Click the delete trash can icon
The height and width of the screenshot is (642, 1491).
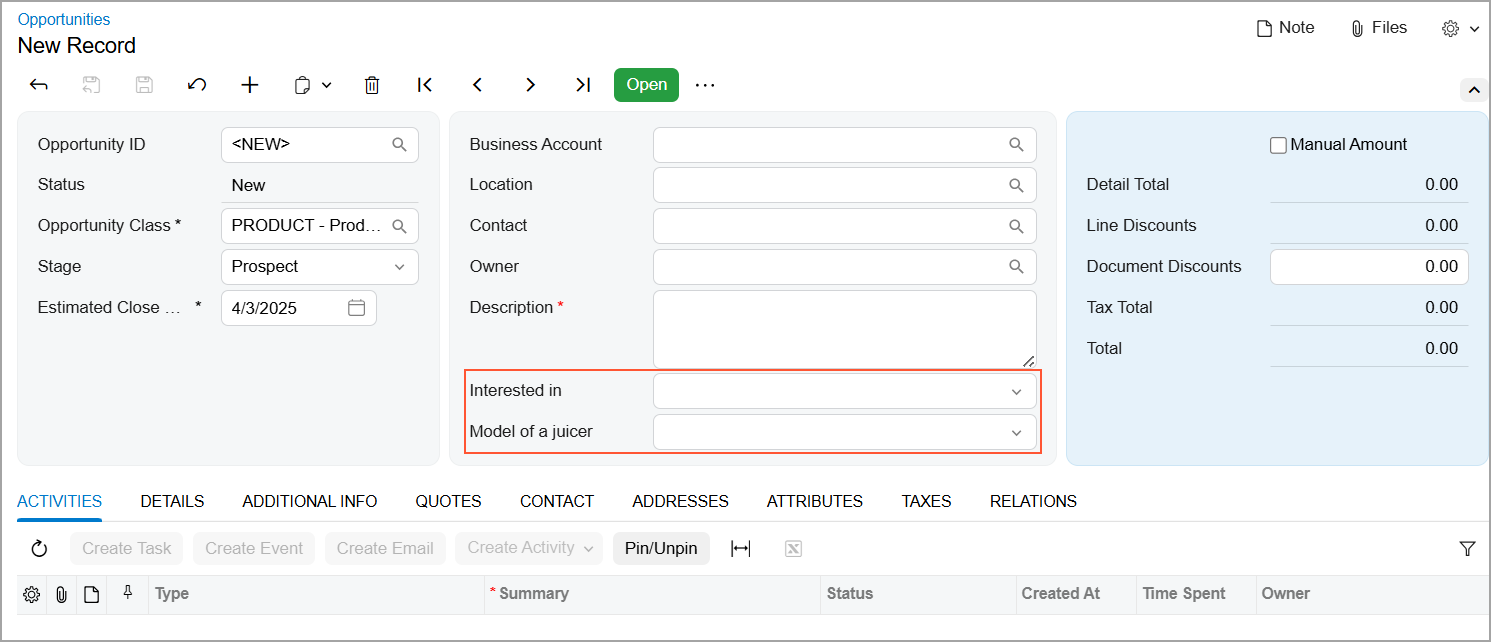pyautogui.click(x=372, y=85)
